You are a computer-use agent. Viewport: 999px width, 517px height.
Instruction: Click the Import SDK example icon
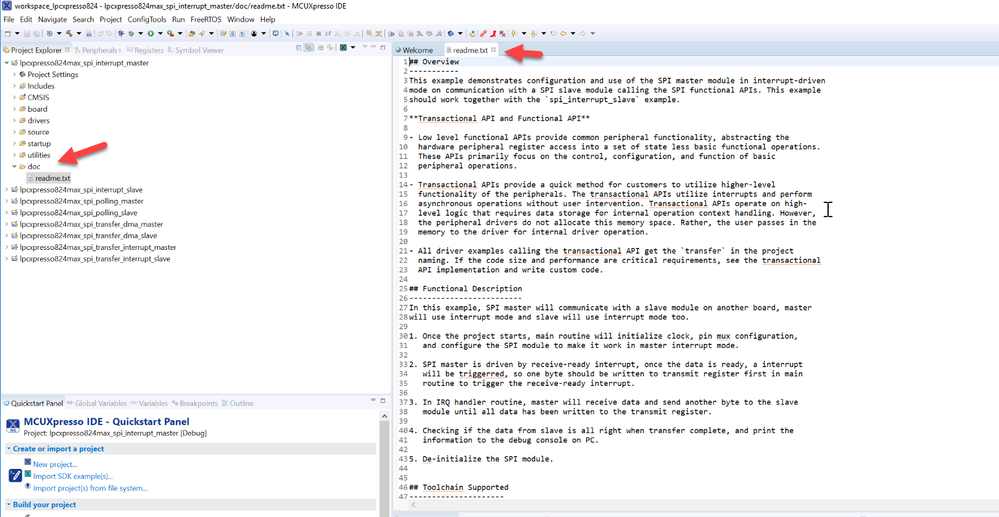[x=27, y=474]
